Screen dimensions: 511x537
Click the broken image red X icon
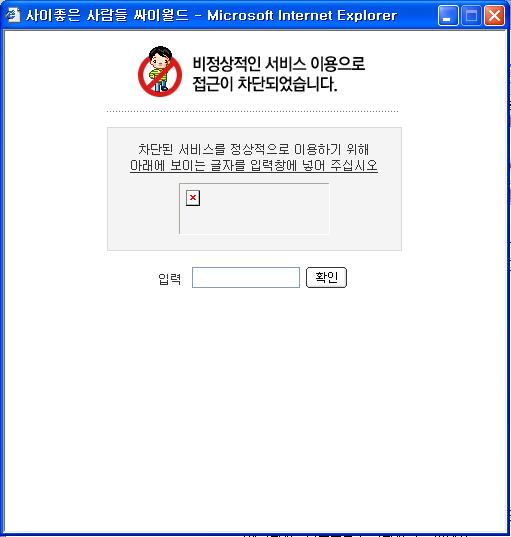pyautogui.click(x=193, y=198)
